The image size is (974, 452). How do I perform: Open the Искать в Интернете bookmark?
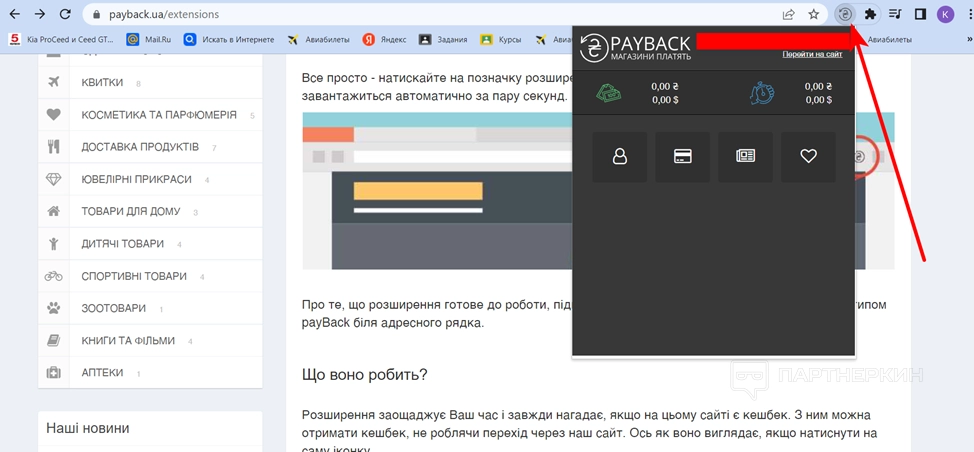pos(229,39)
